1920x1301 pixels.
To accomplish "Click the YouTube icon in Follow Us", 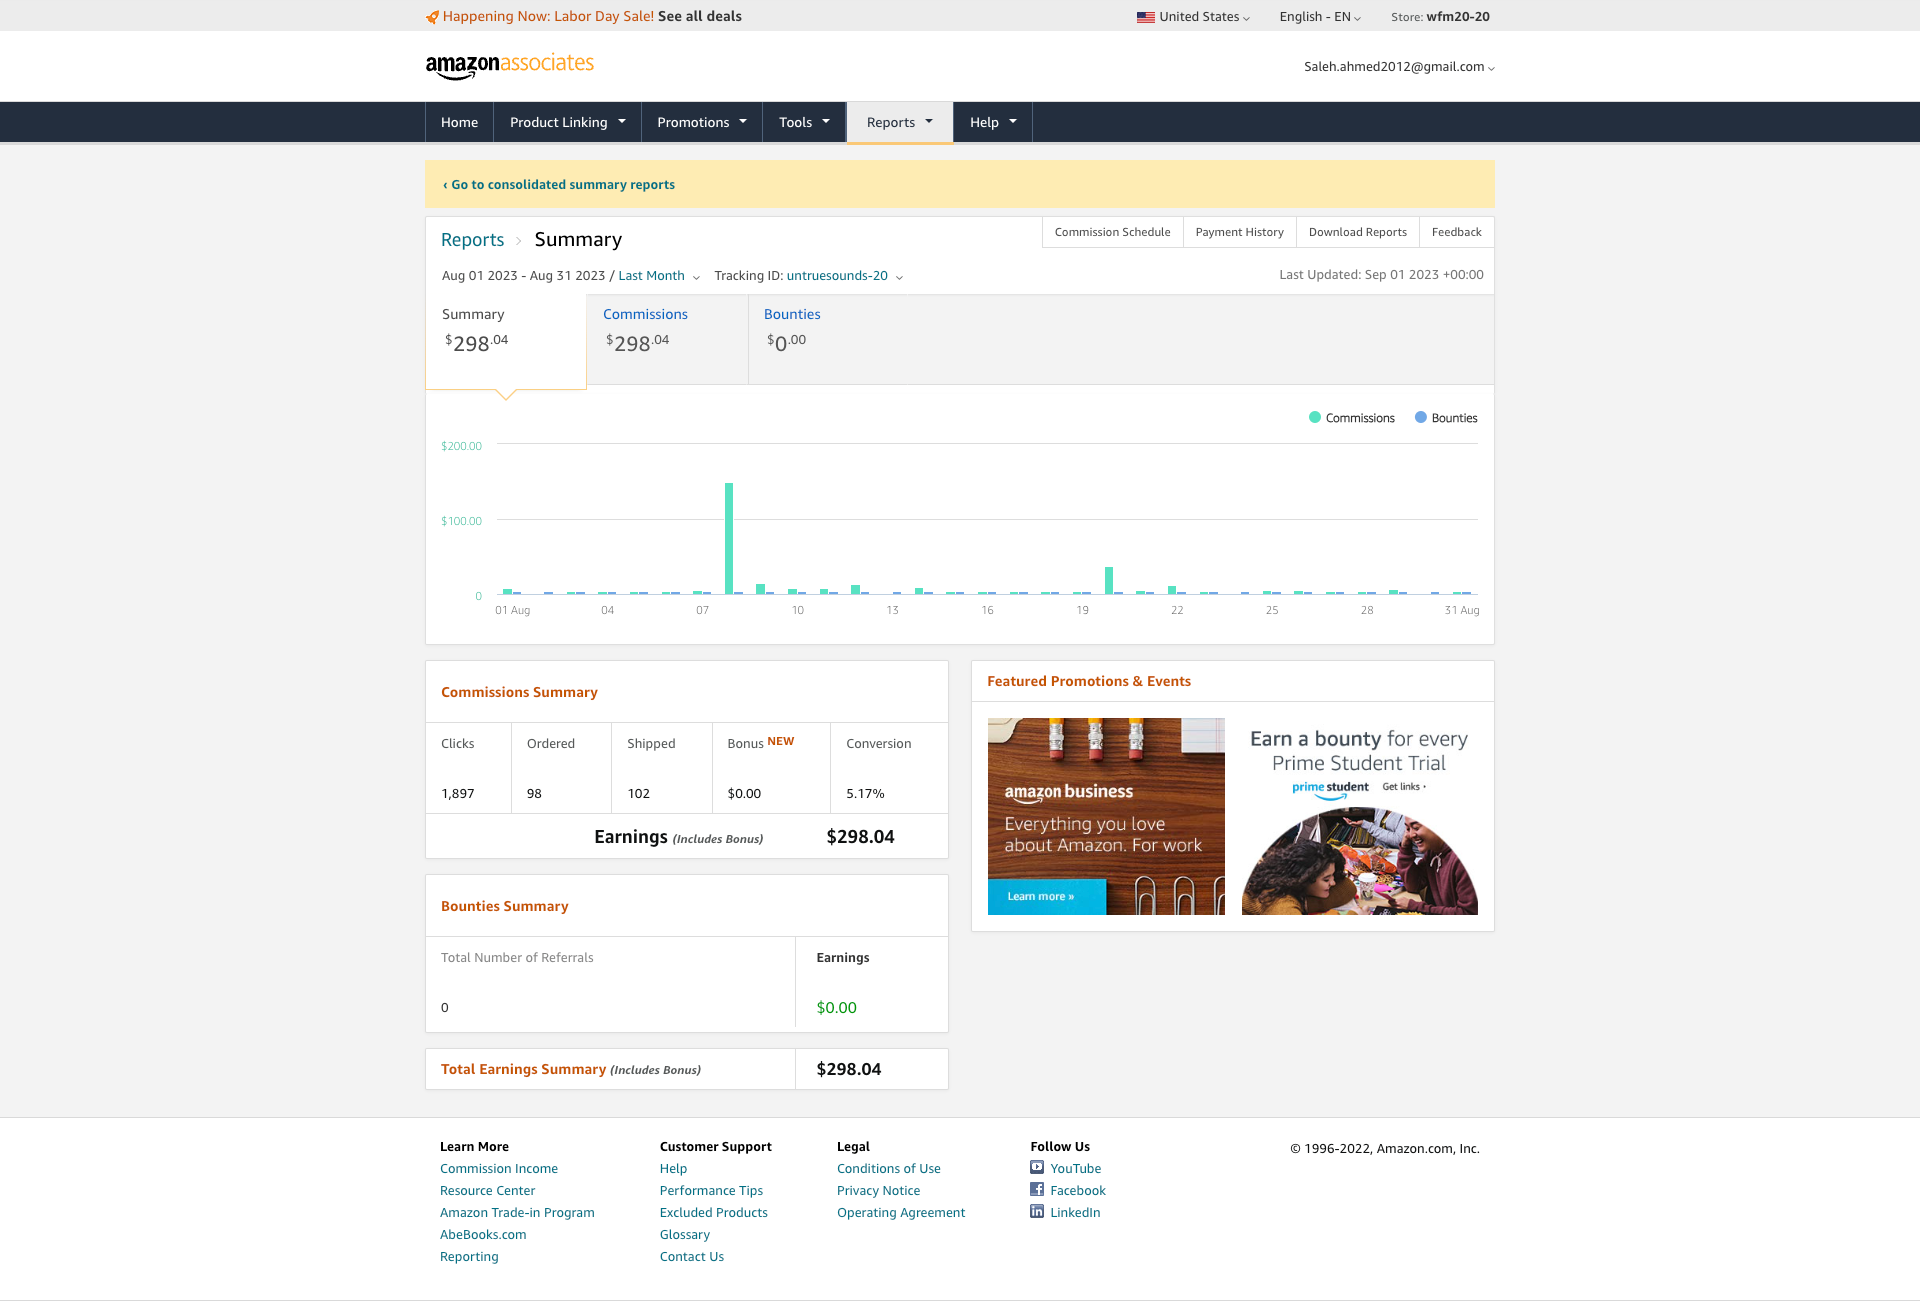I will pos(1037,1167).
